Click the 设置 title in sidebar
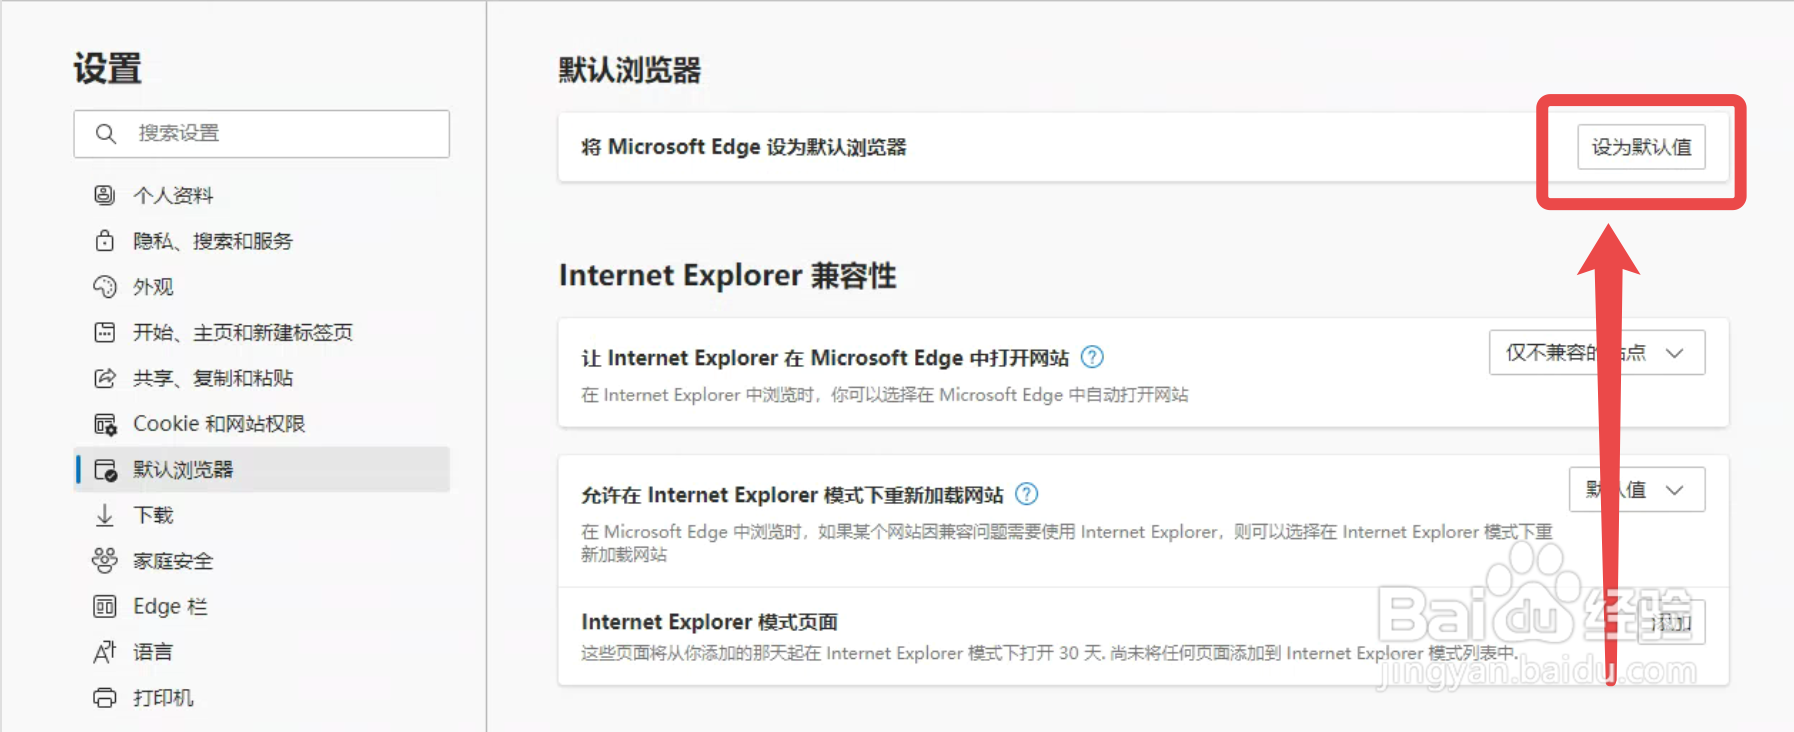This screenshot has width=1794, height=732. point(108,69)
